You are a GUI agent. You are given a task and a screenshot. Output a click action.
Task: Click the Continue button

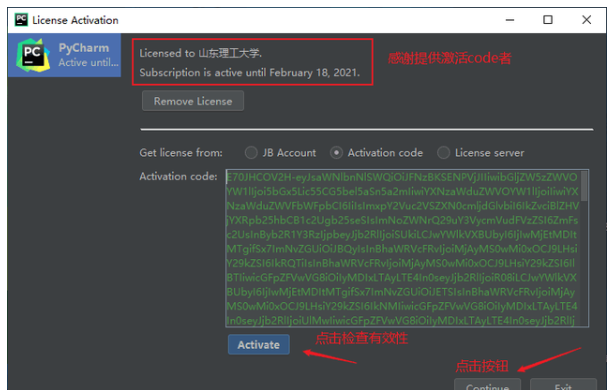coord(488,385)
